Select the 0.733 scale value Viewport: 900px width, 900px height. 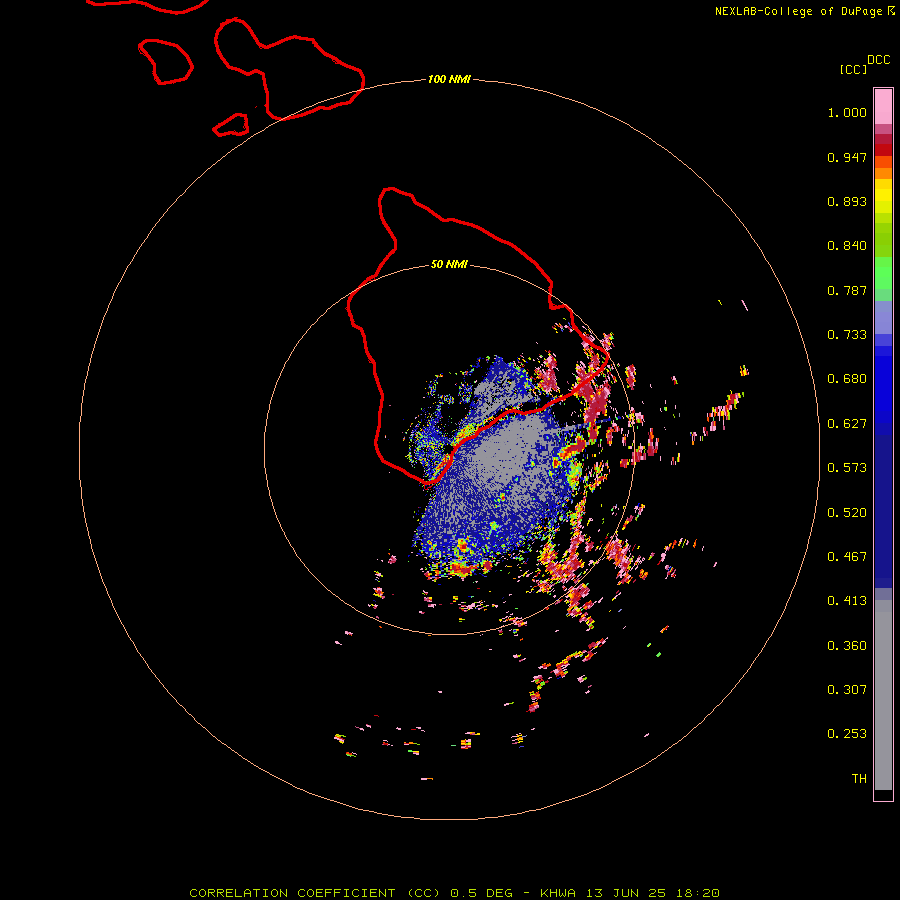click(847, 335)
